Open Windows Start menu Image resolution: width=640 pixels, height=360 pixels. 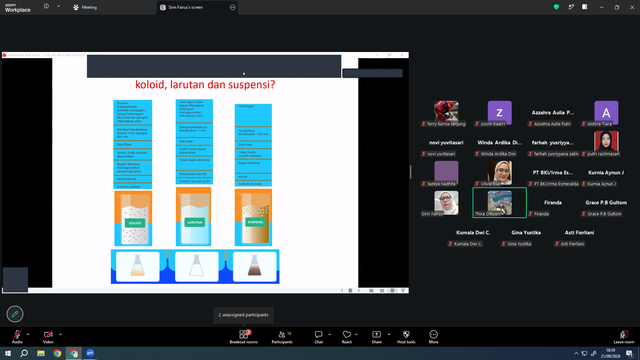pyautogui.click(x=8, y=353)
